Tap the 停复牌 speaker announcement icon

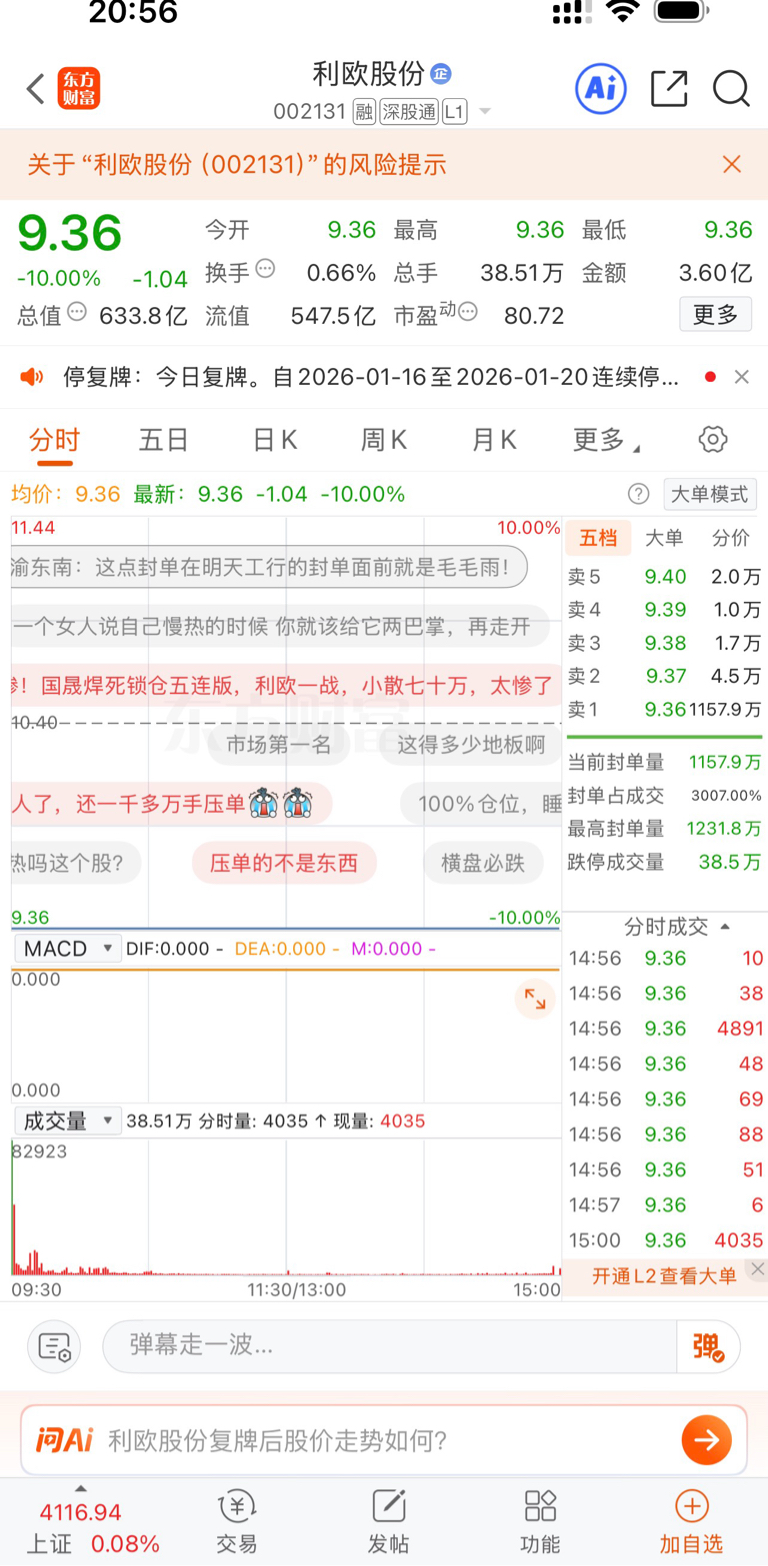tap(32, 377)
